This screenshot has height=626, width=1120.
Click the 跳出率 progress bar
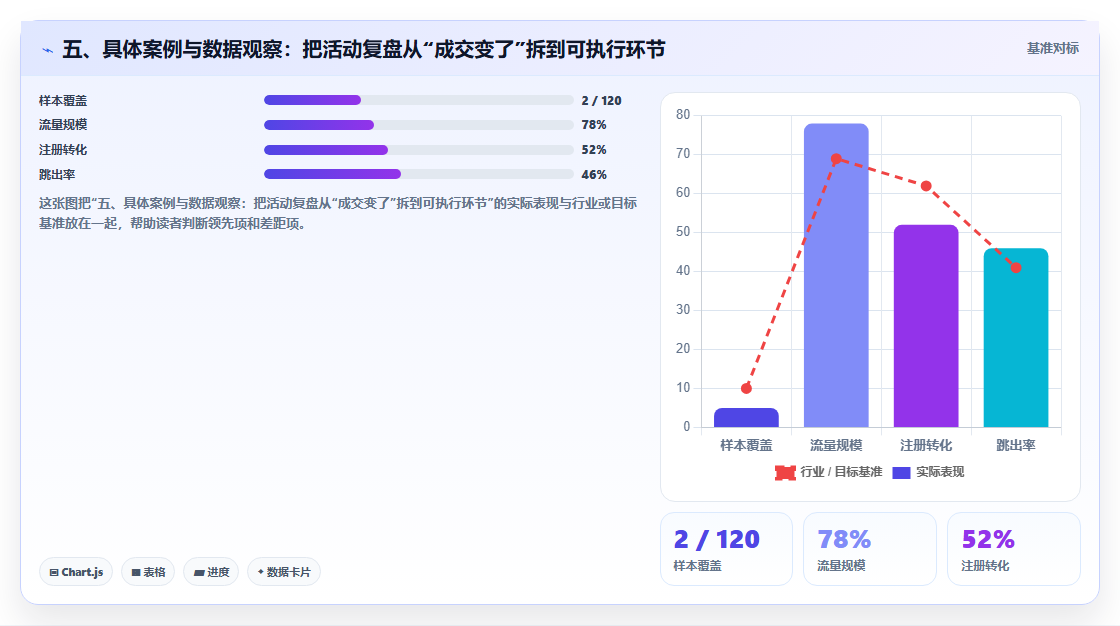419,174
